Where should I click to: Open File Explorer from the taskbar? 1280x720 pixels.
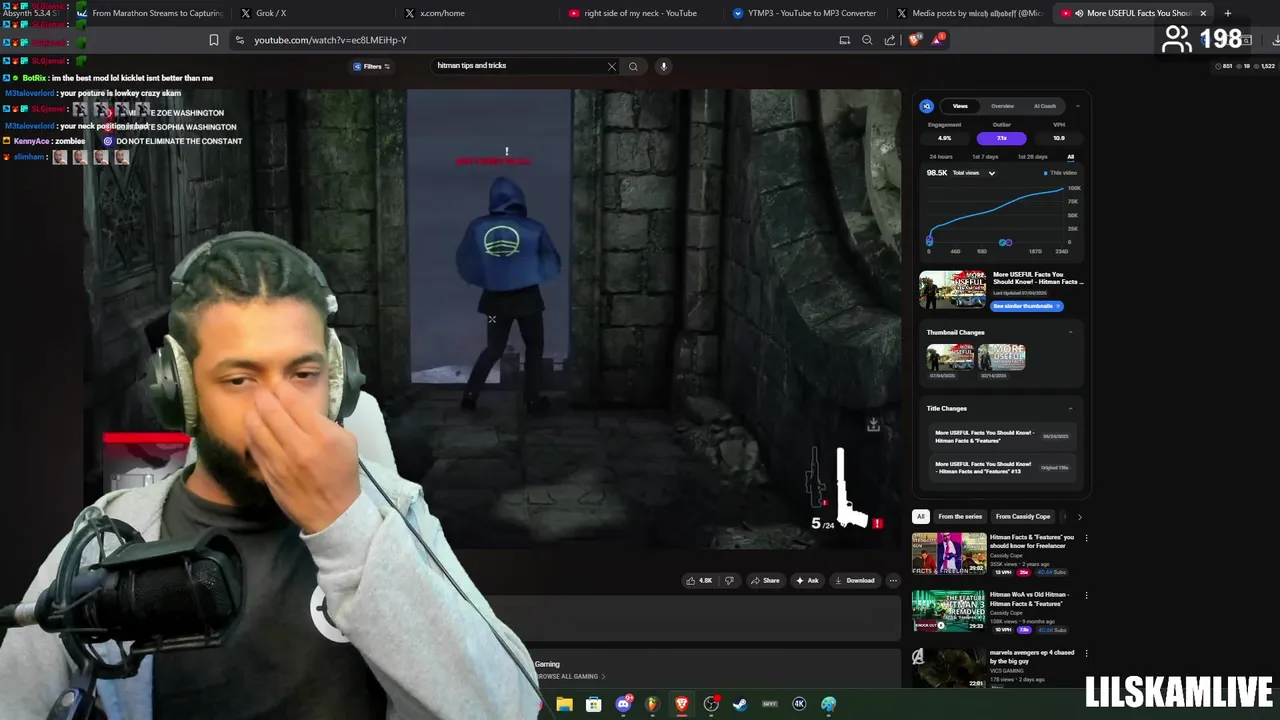565,704
